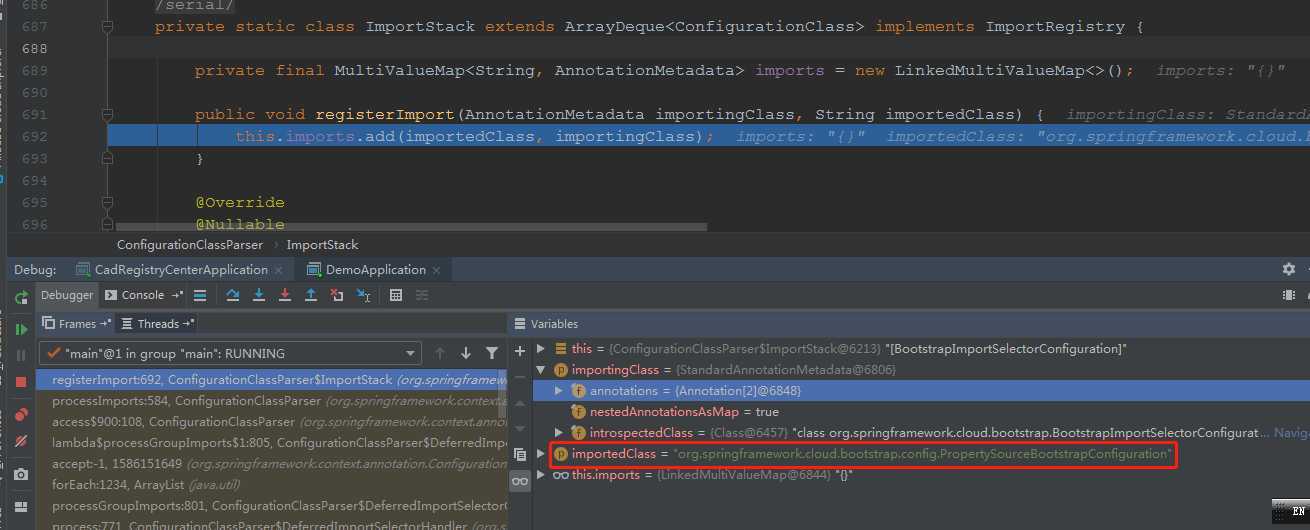Toggle code fold marker at line 691
The height and width of the screenshot is (530, 1310).
pyautogui.click(x=107, y=115)
